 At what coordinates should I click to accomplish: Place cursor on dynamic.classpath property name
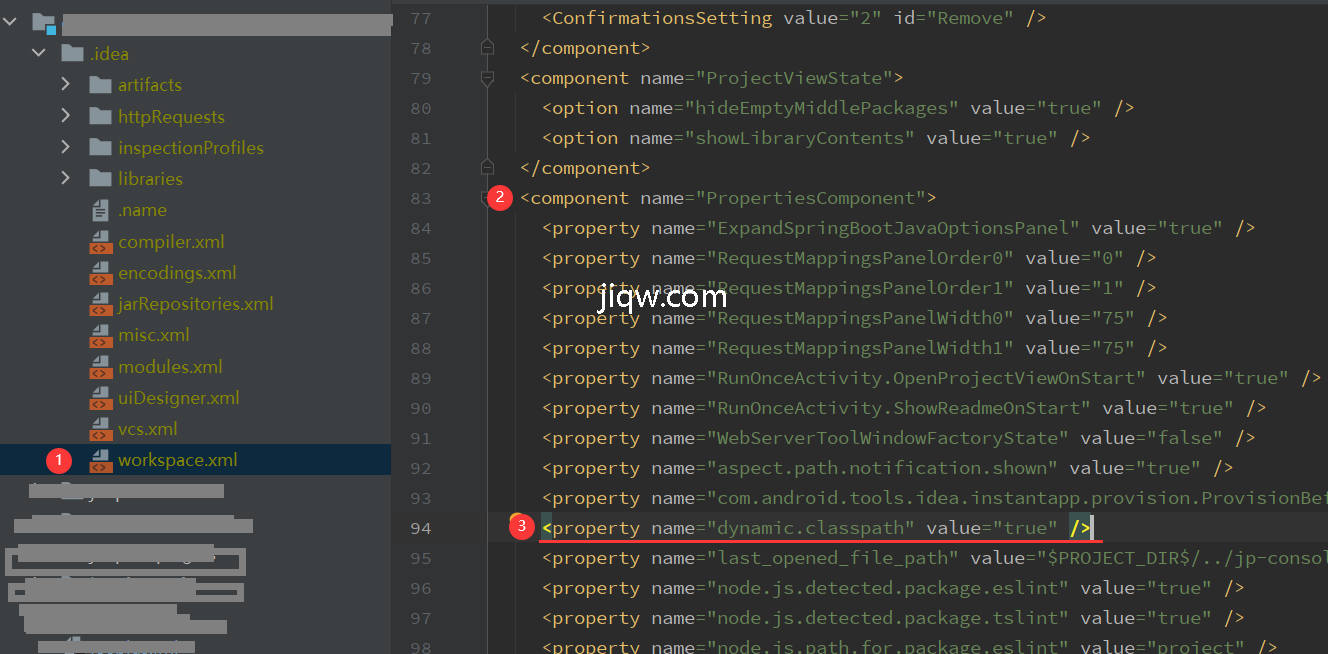[x=811, y=528]
